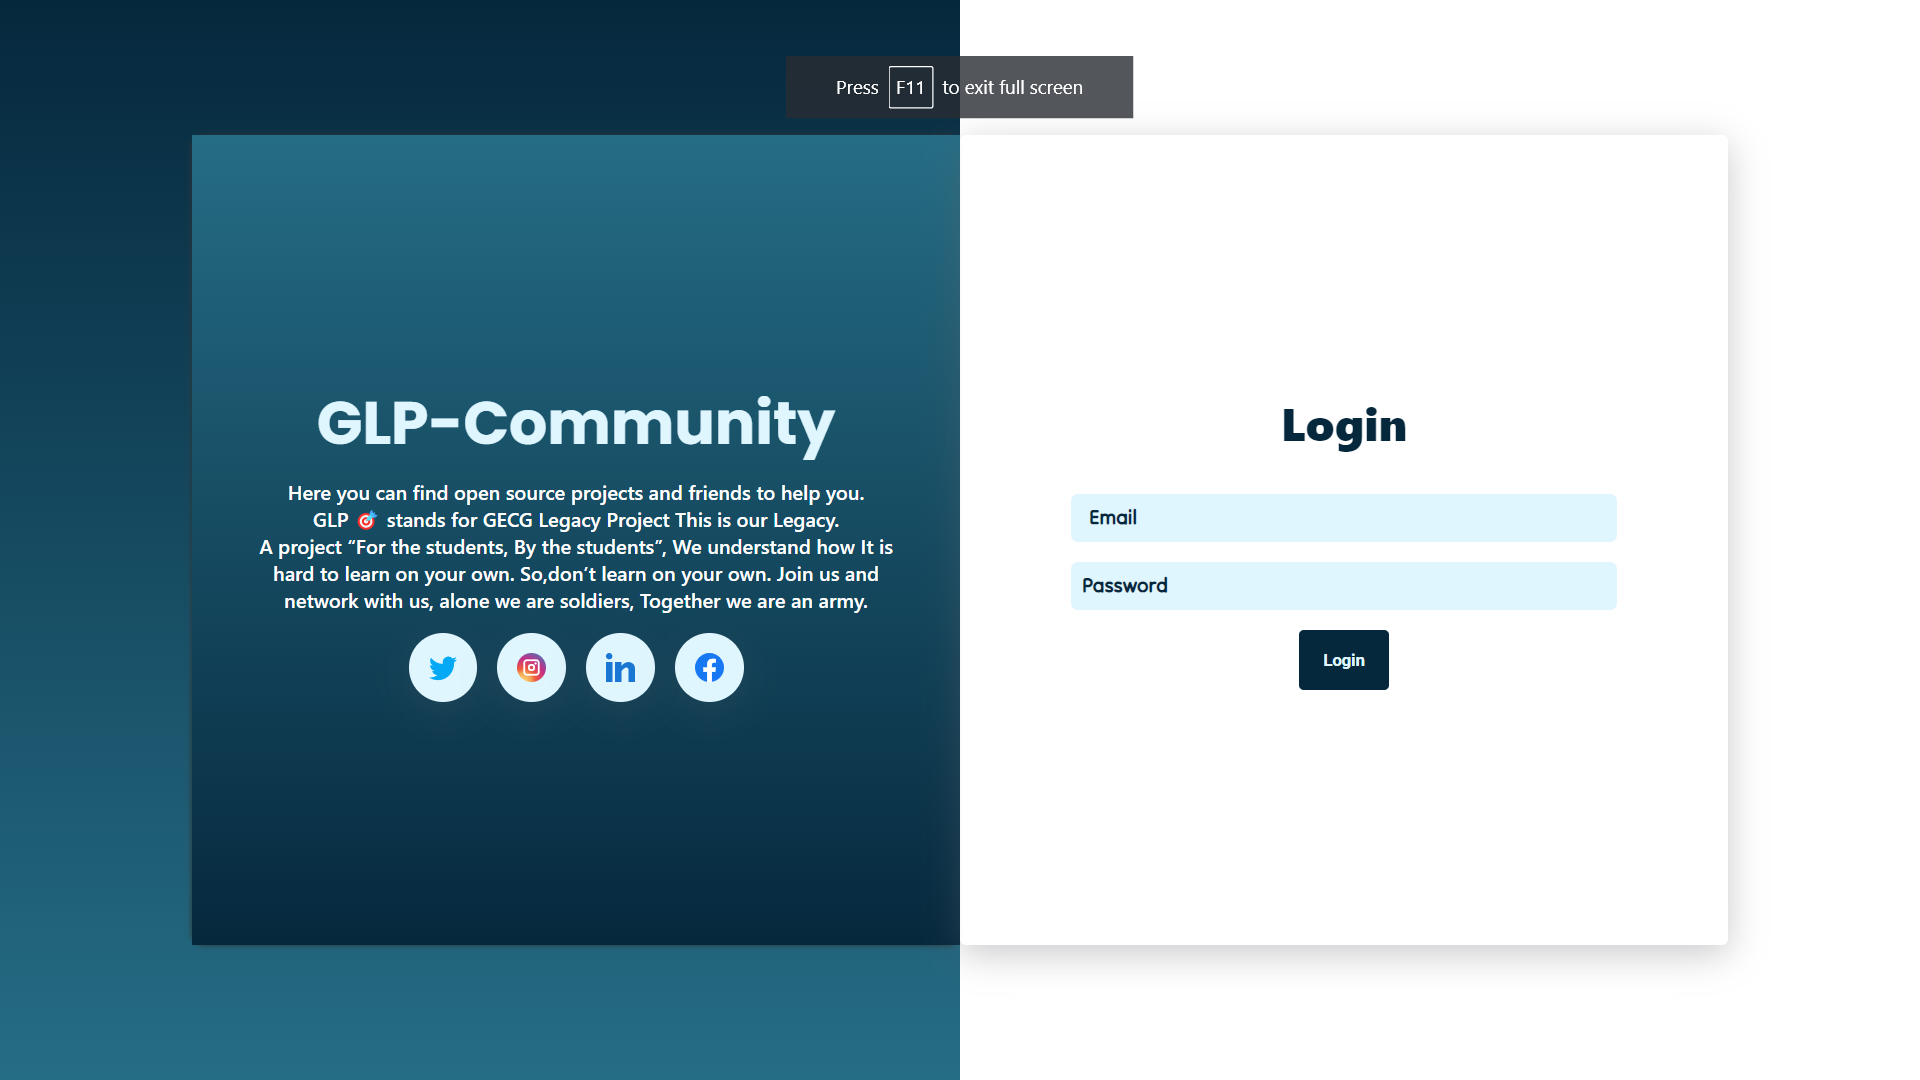Click the 'Join us and' text
This screenshot has height=1080, width=1920.
pyautogui.click(x=827, y=575)
